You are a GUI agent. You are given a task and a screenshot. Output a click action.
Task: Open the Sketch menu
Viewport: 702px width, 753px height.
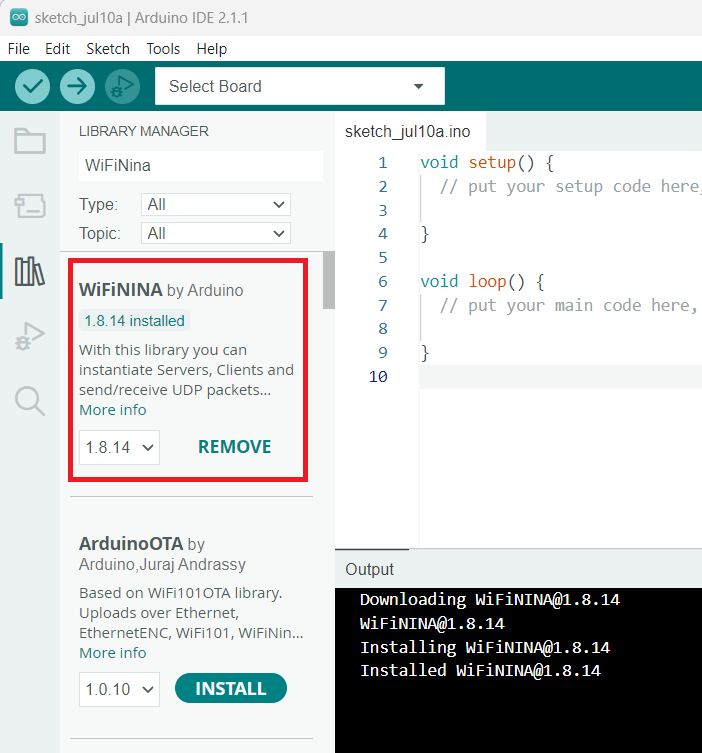click(108, 49)
